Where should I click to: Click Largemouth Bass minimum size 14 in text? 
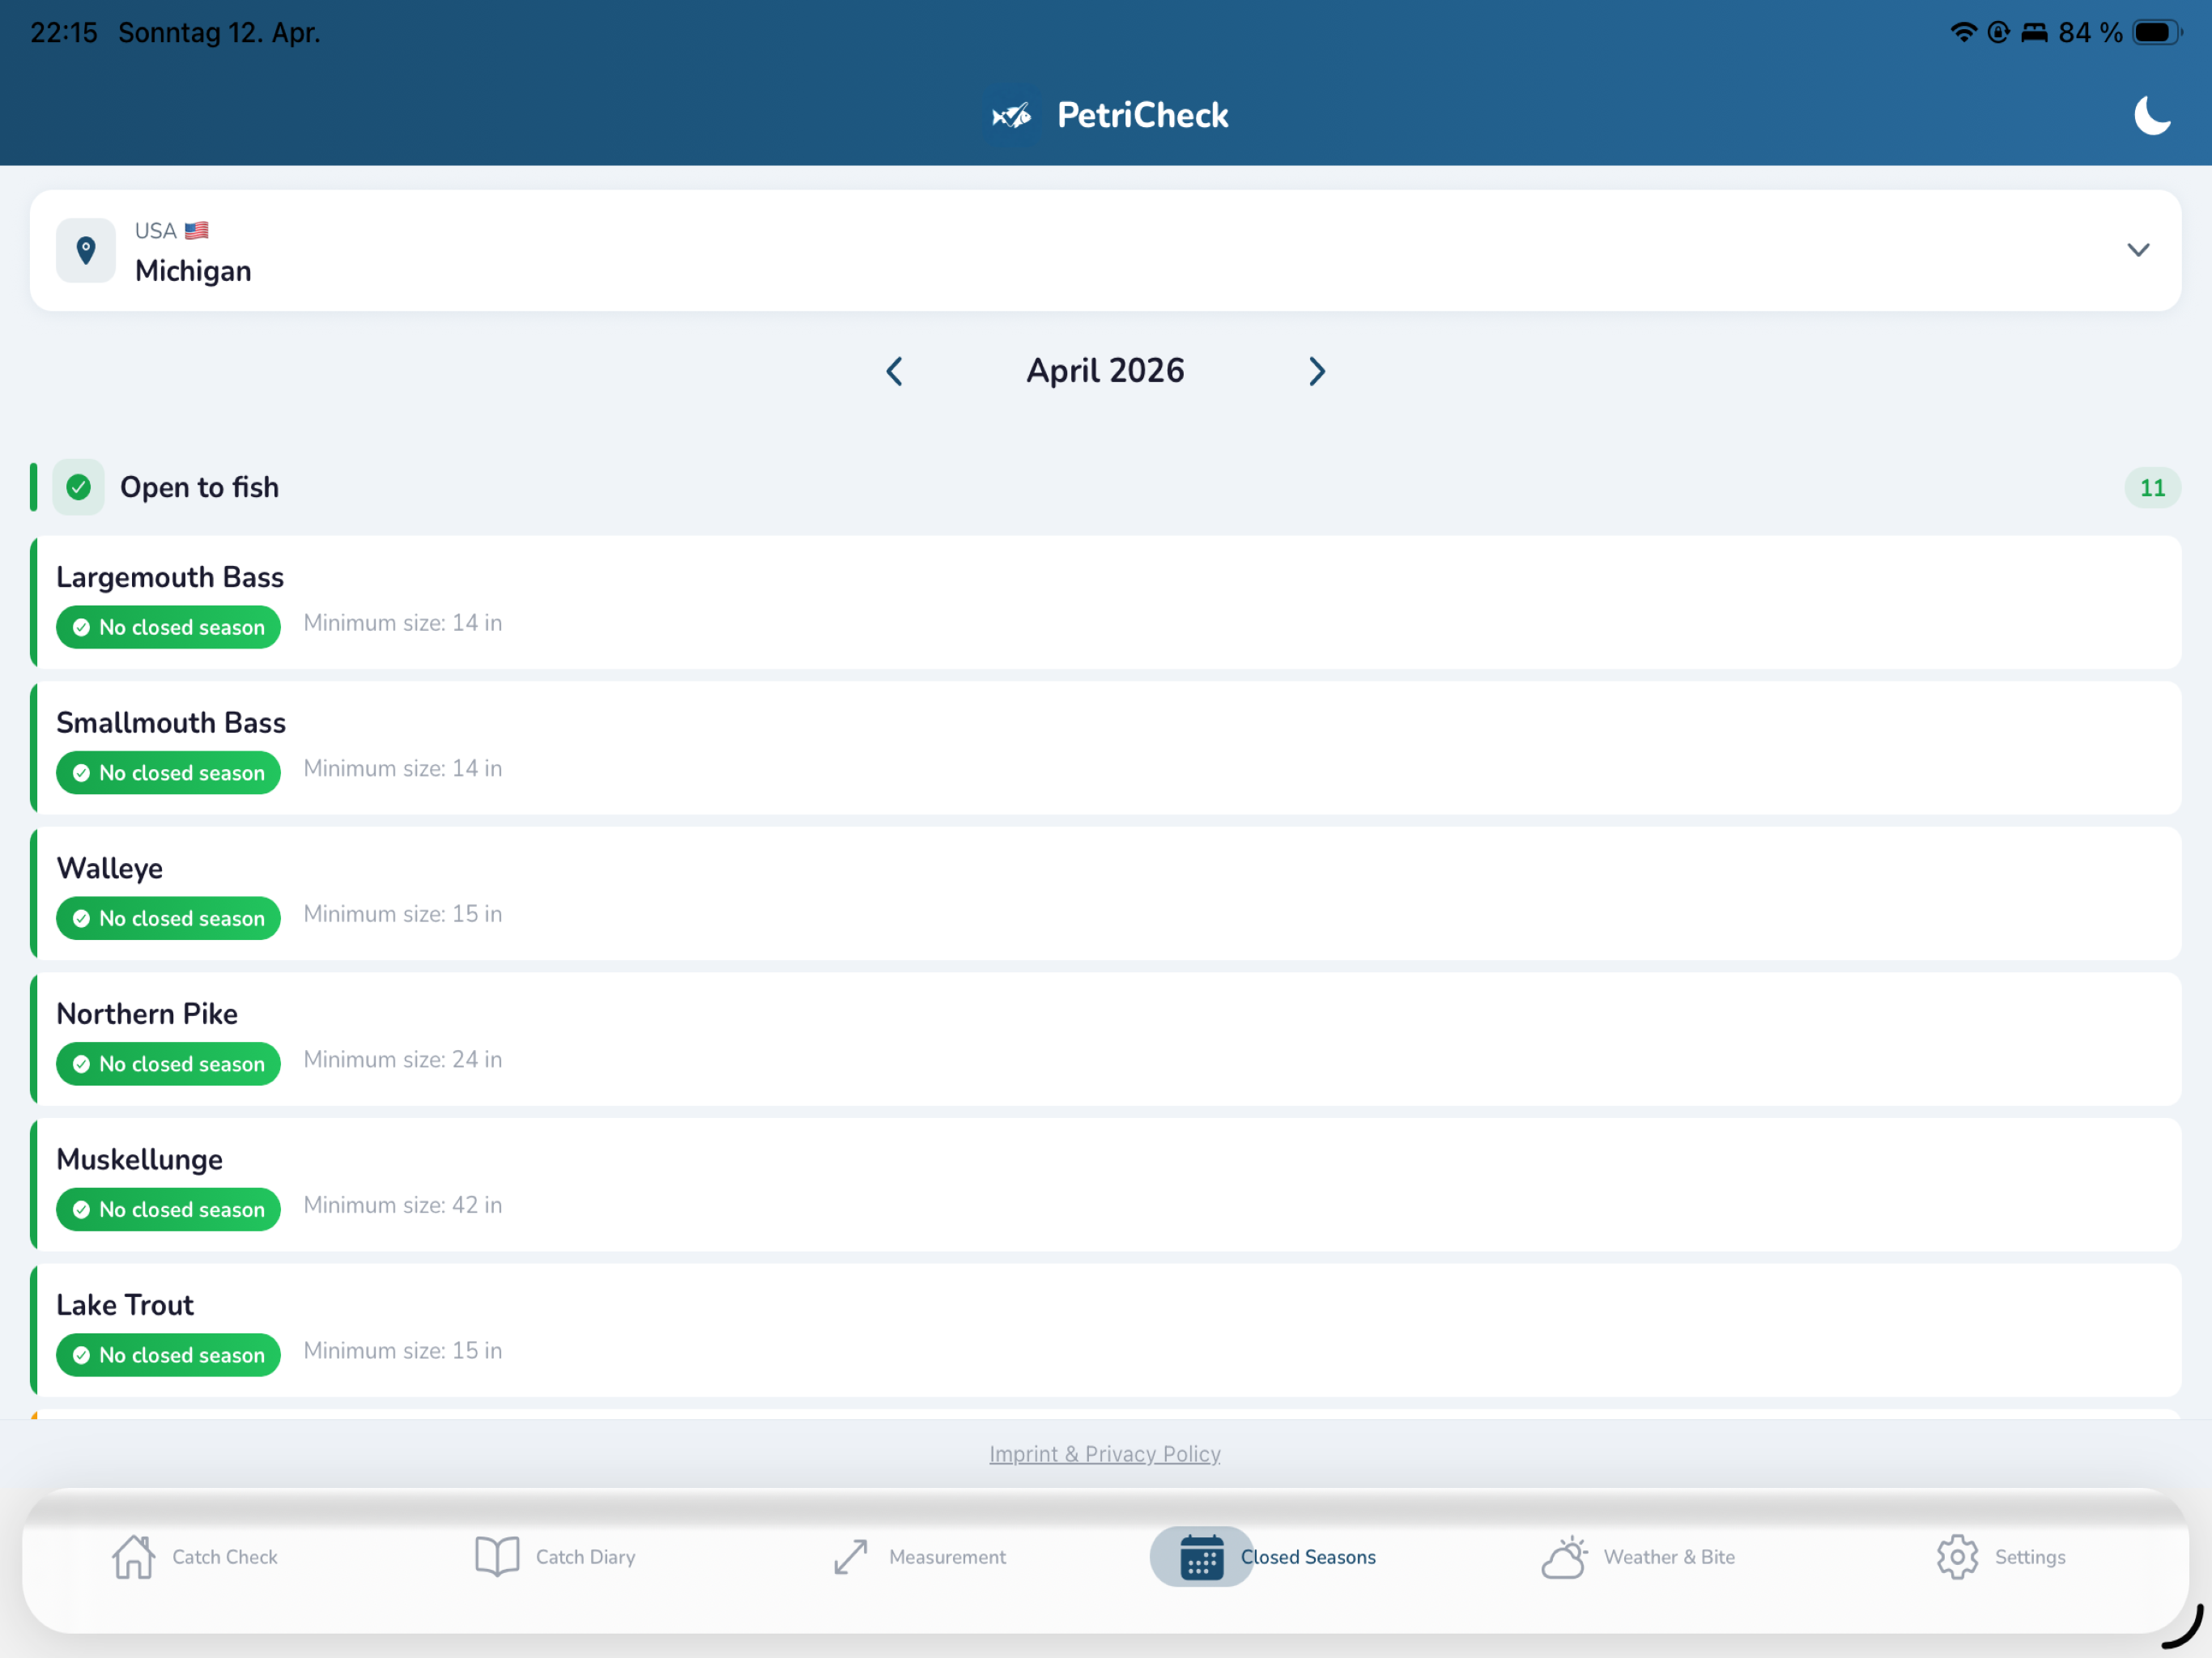(x=403, y=623)
